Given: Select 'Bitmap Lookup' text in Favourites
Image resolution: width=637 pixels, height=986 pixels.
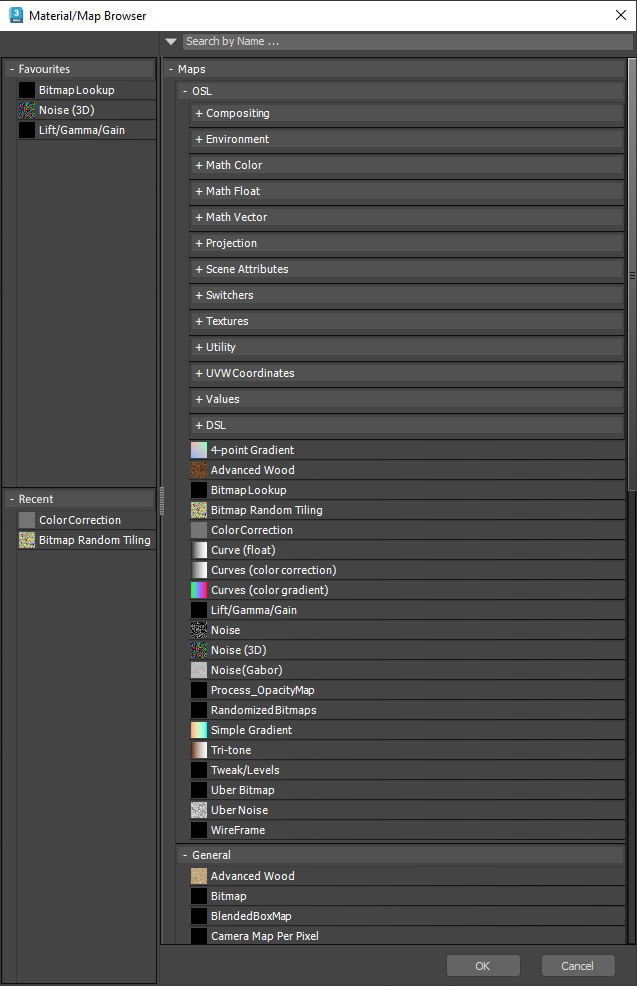Looking at the screenshot, I should [77, 91].
